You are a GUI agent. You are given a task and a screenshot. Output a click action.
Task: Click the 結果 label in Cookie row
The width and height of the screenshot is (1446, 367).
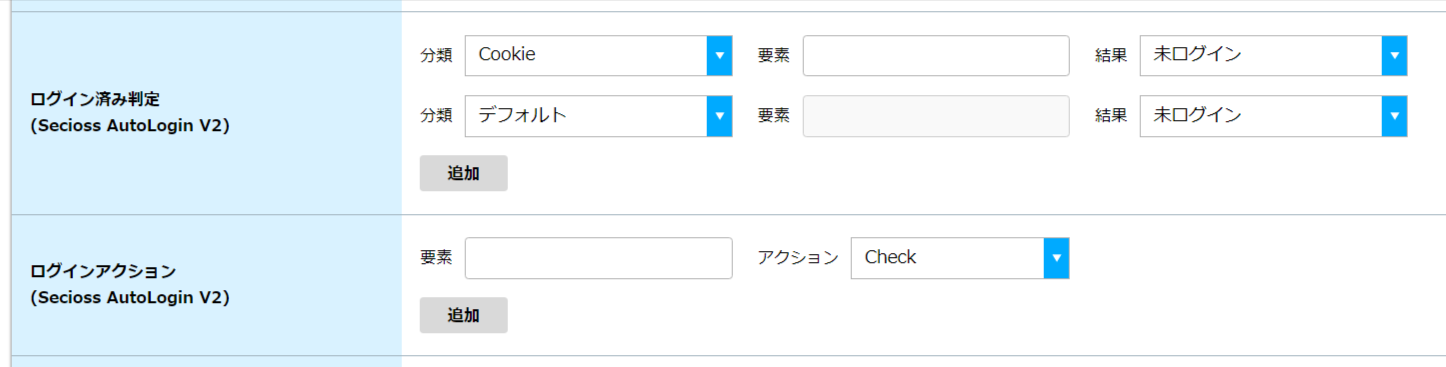(x=1112, y=56)
